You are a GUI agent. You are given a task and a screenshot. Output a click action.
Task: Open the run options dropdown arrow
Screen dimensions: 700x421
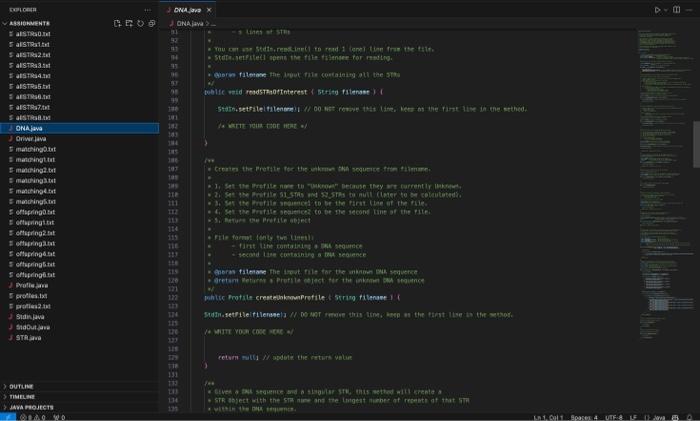coord(666,10)
